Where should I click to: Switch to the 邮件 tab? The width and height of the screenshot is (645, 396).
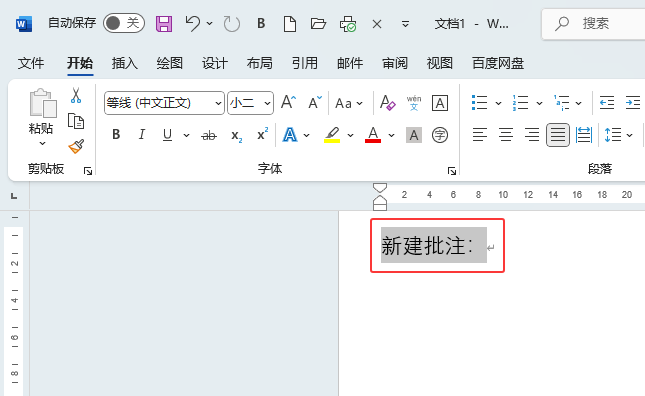tap(350, 63)
